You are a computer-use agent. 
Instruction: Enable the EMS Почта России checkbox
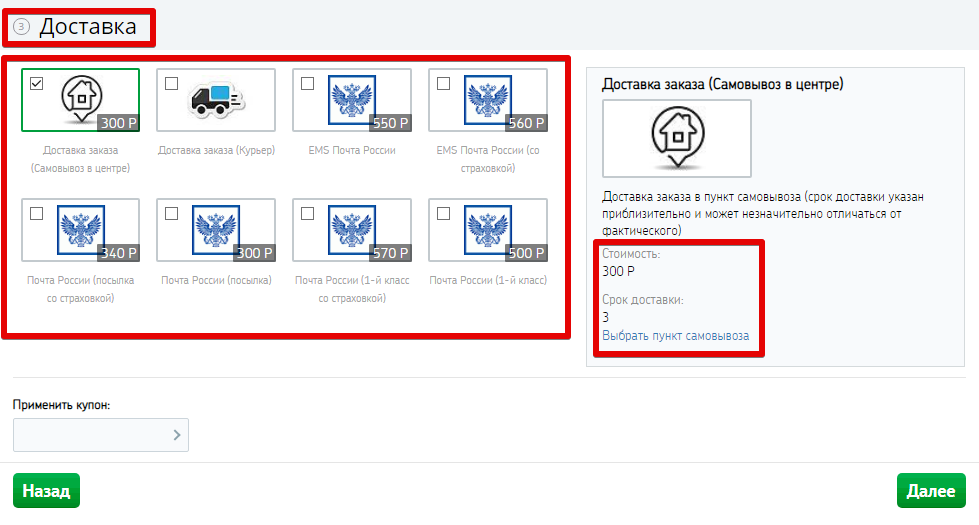pos(307,83)
